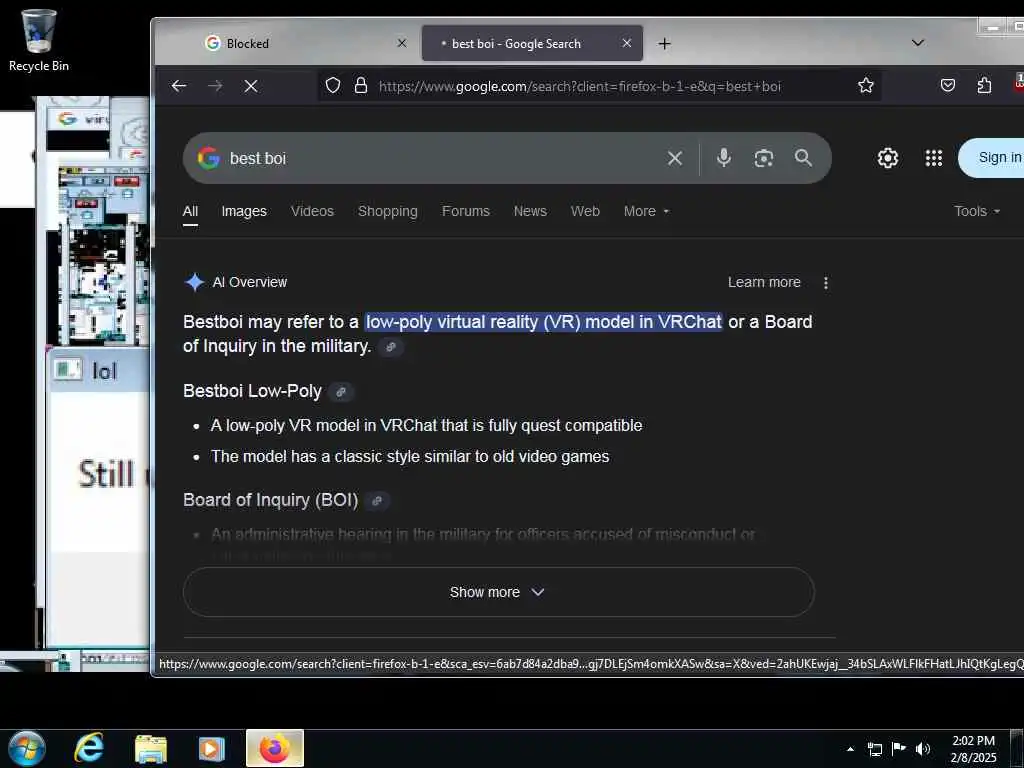
Task: Open Windows Explorer folder on taskbar
Action: (151, 748)
